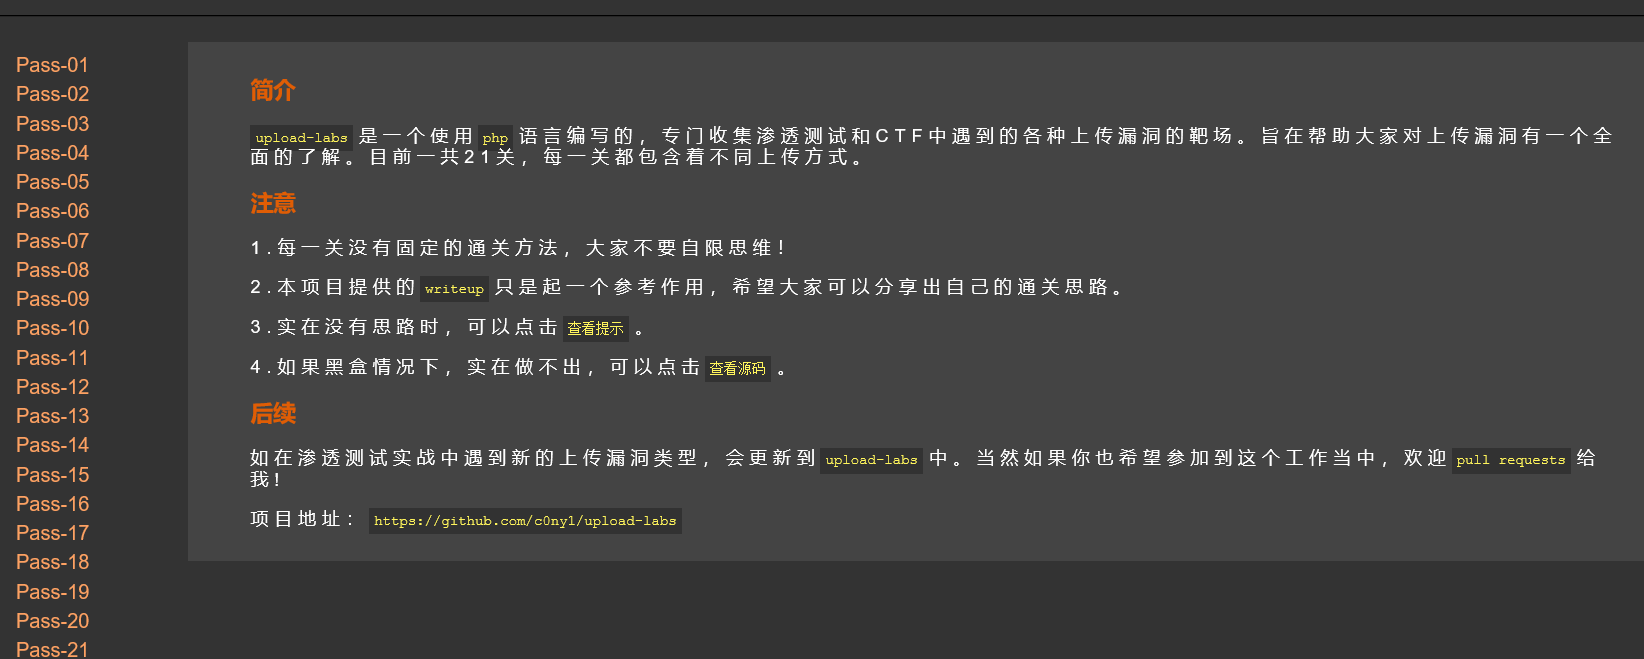The height and width of the screenshot is (659, 1644).
Task: Open the Pass-06 challenge
Action: pos(52,211)
